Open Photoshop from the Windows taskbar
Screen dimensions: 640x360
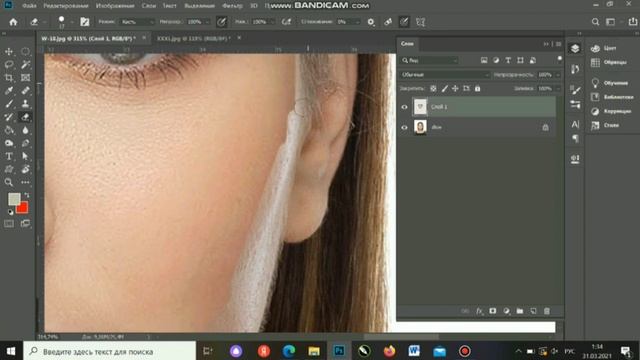(339, 351)
